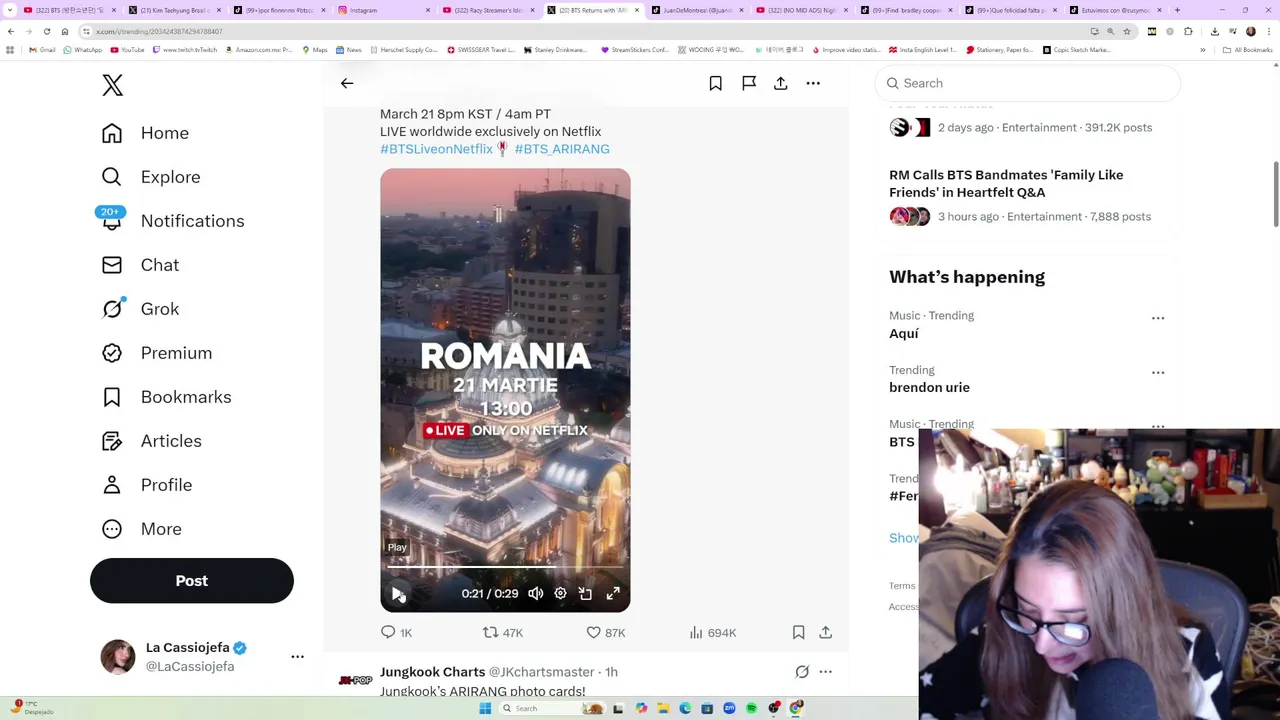The height and width of the screenshot is (720, 1280).
Task: Click La Cassiojefa profile avatar
Action: click(118, 657)
